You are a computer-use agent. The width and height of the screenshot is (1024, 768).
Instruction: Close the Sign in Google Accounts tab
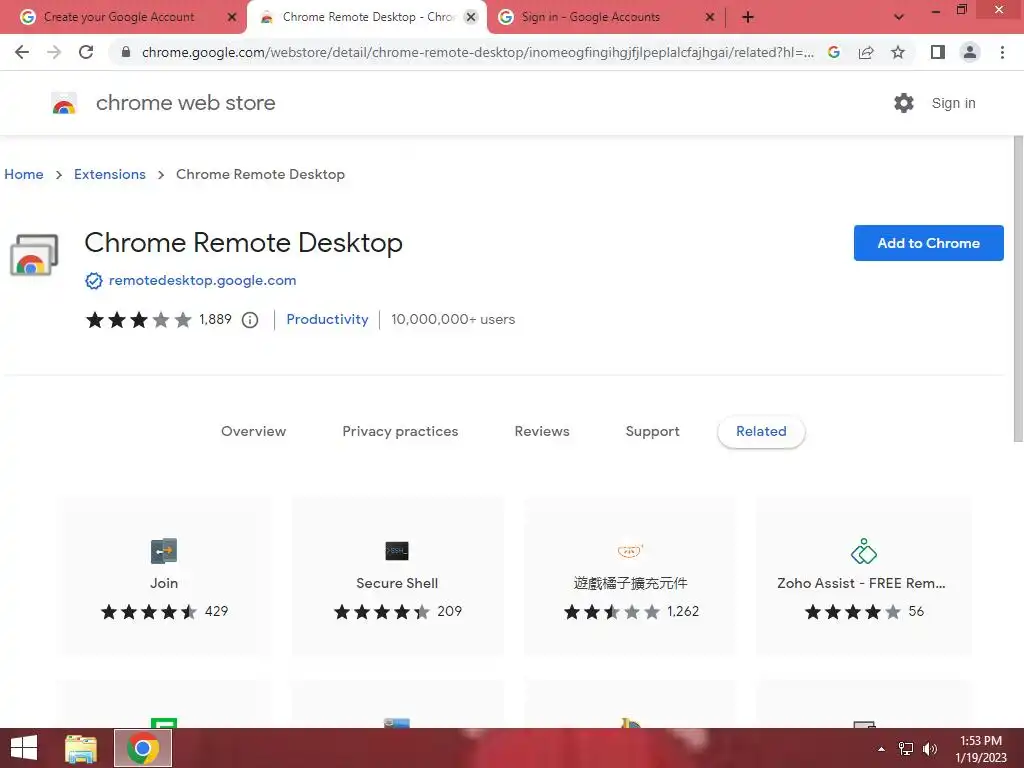click(710, 17)
